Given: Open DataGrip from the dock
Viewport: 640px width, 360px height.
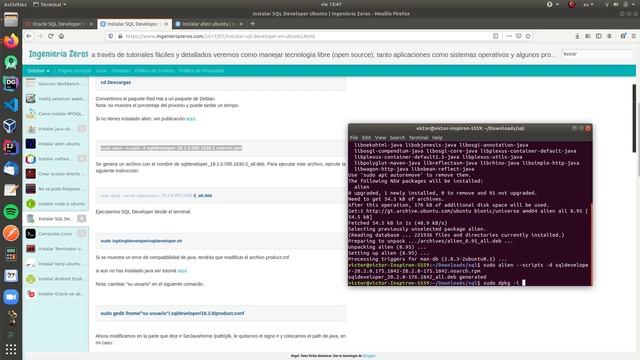Looking at the screenshot, I should click(11, 83).
